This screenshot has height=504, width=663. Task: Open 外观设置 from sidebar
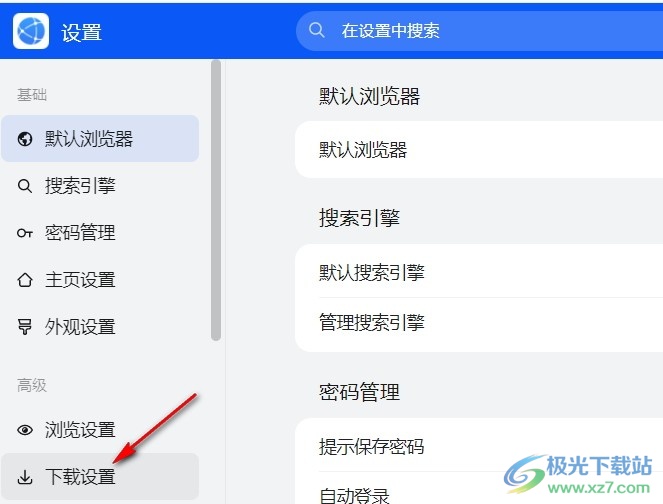pos(100,327)
